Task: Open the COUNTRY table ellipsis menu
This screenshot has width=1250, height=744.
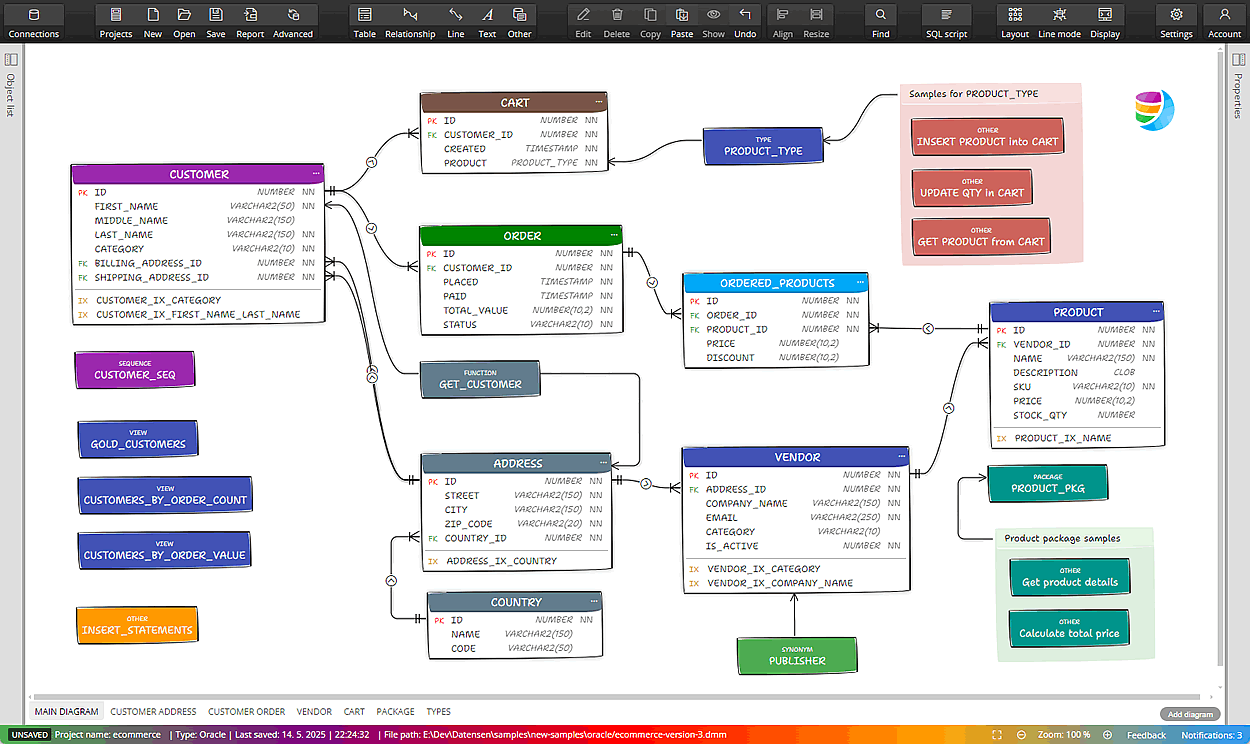Action: coord(594,602)
